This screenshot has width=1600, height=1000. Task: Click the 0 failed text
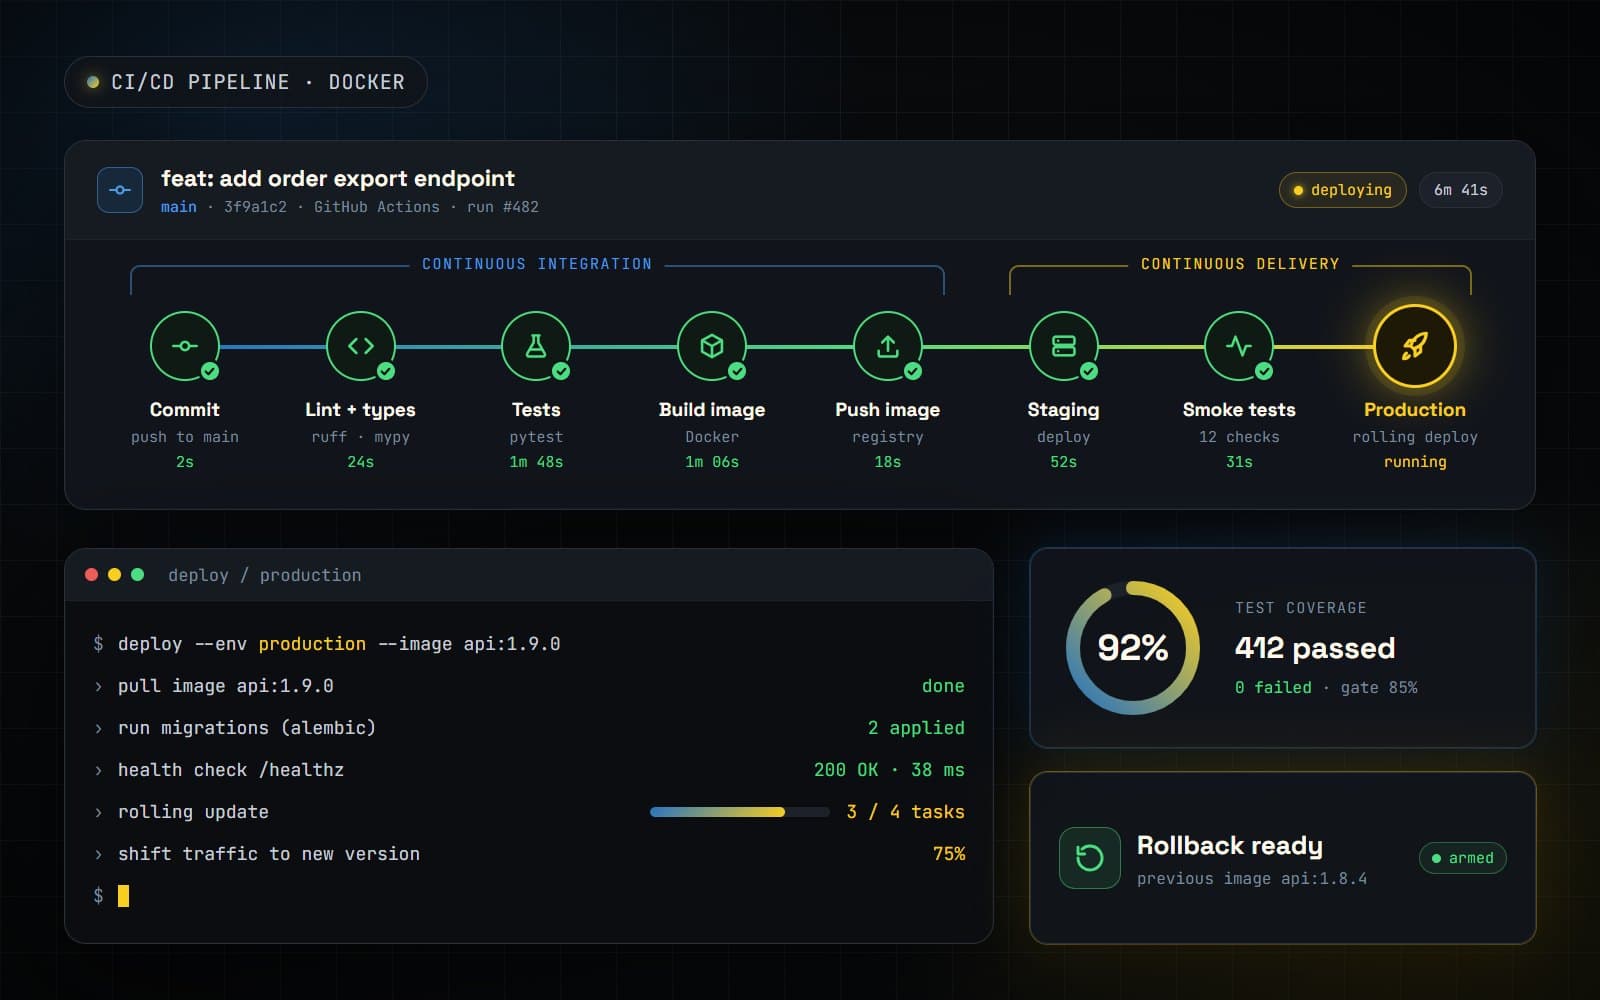click(x=1273, y=687)
